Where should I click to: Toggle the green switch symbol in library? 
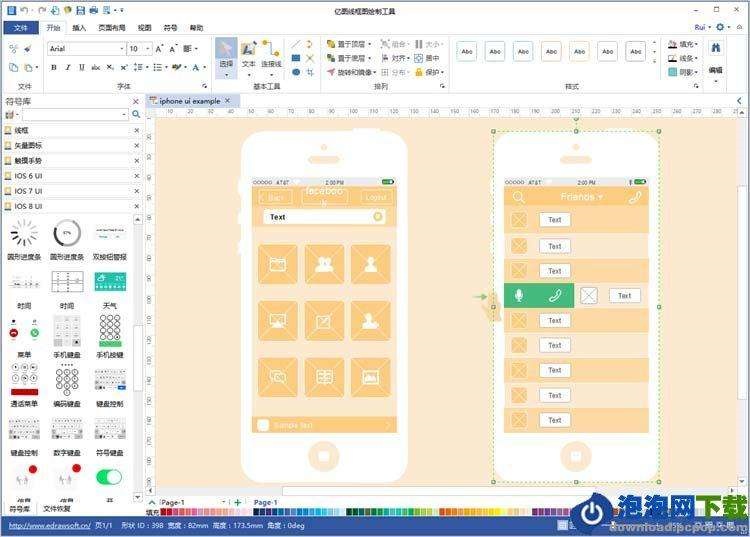tap(109, 476)
